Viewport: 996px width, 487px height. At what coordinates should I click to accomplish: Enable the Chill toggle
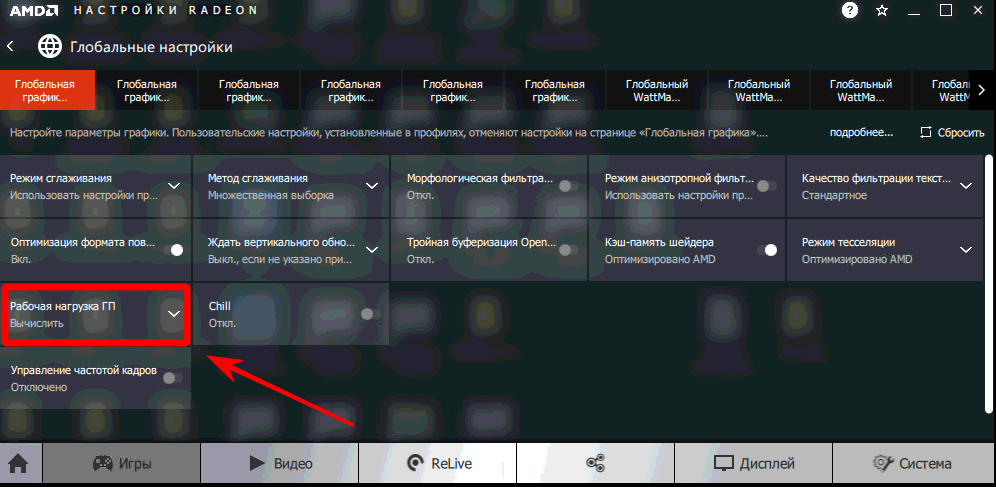[370, 314]
